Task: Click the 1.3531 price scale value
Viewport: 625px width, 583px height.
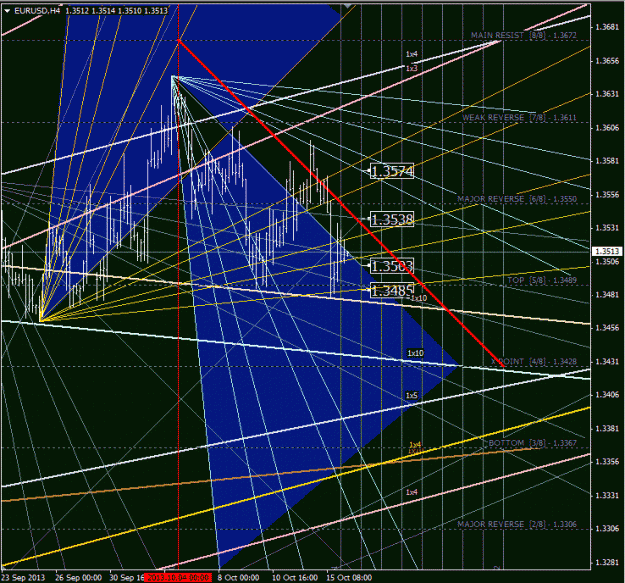Action: (607, 228)
